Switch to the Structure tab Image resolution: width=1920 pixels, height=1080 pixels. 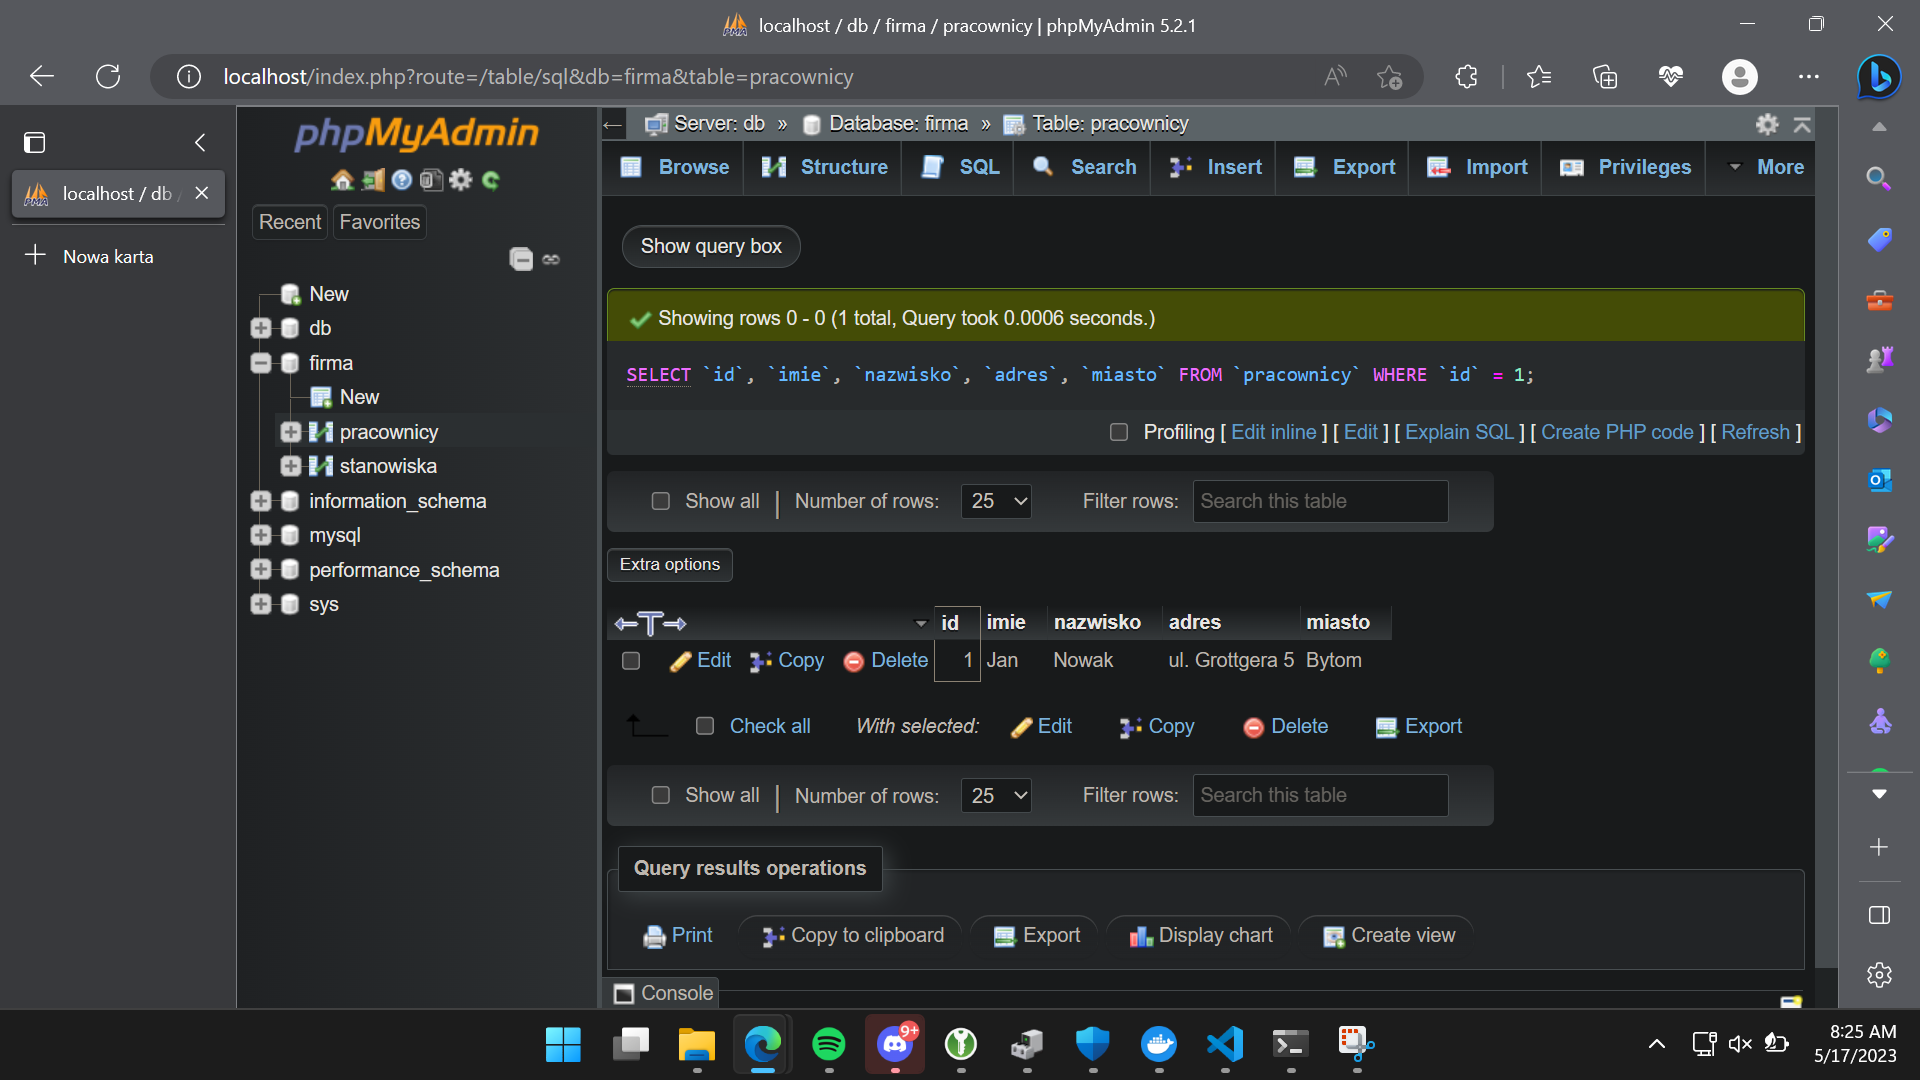(x=824, y=167)
